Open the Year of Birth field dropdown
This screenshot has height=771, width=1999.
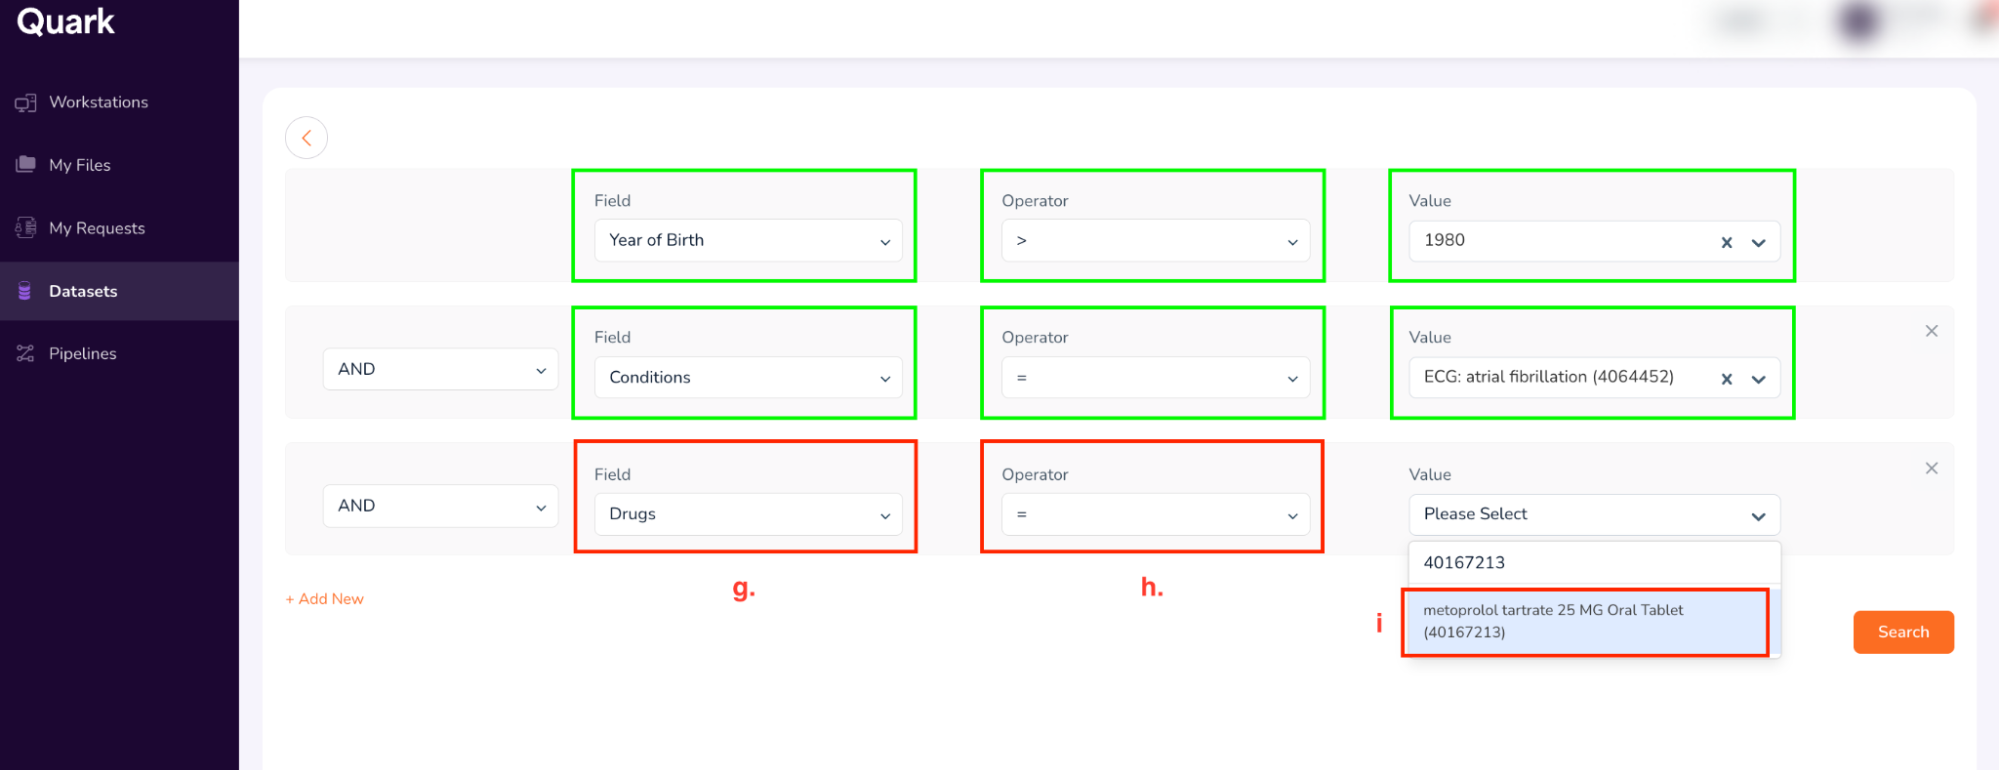click(x=748, y=241)
